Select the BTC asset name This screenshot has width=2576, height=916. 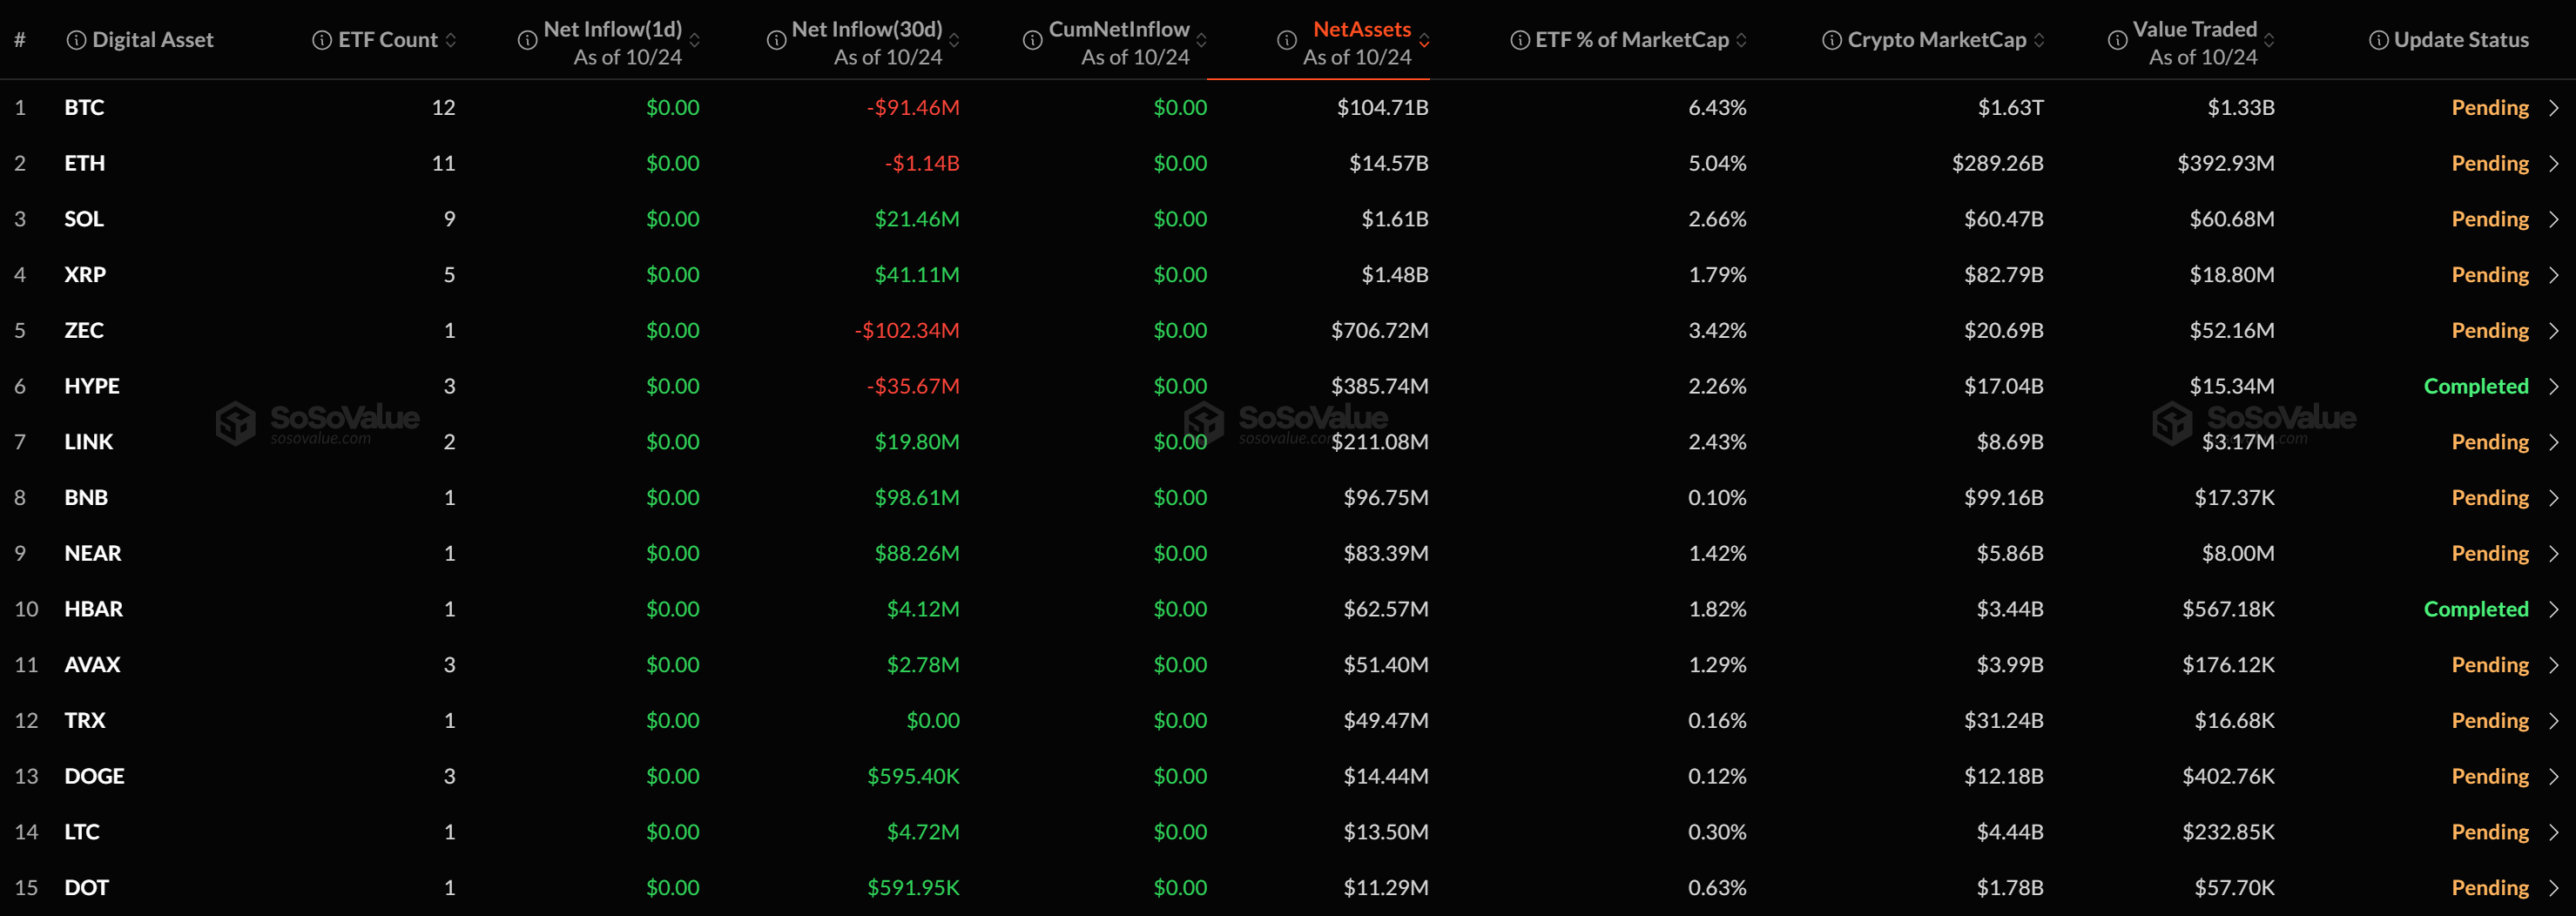[x=84, y=108]
